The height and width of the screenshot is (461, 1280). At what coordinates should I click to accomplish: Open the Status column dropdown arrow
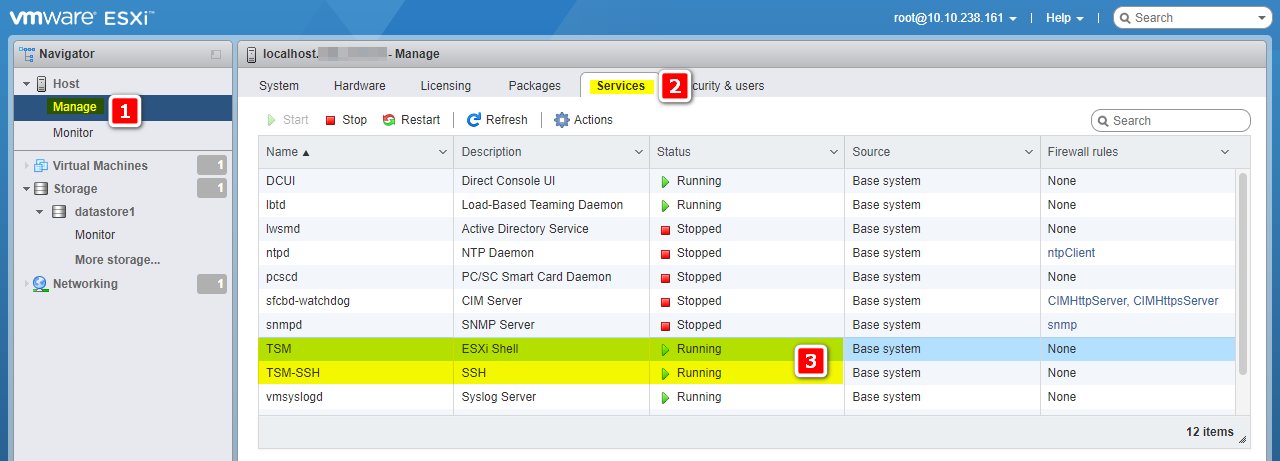[x=834, y=152]
